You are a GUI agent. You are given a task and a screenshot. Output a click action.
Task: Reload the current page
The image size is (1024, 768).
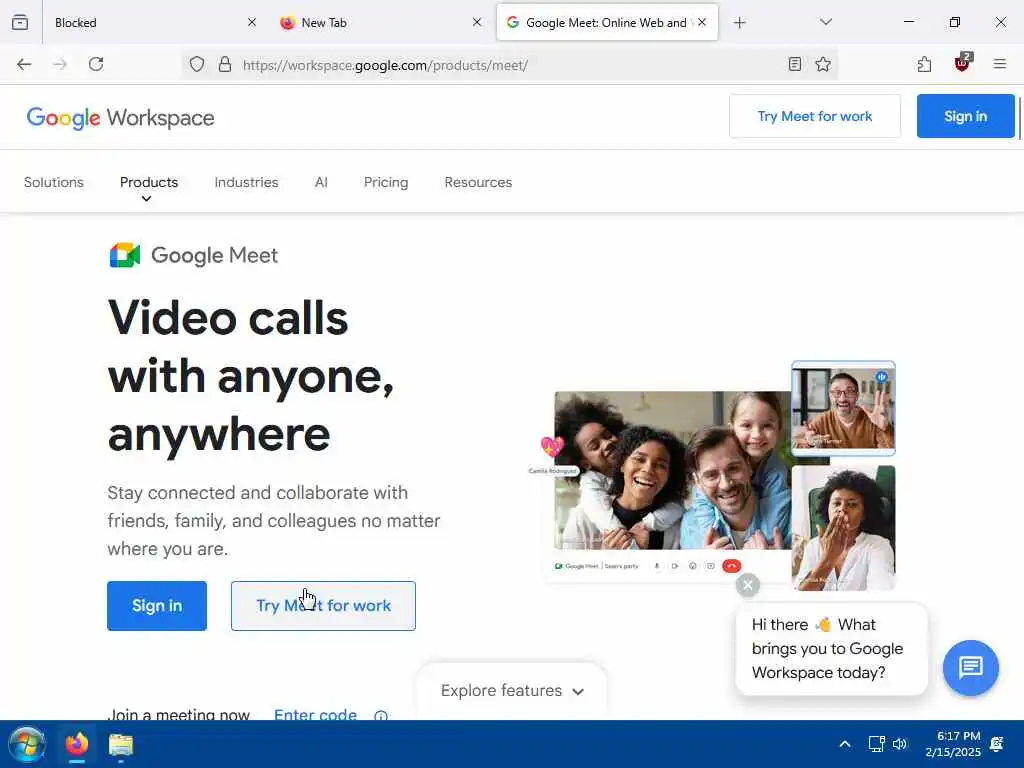point(96,64)
